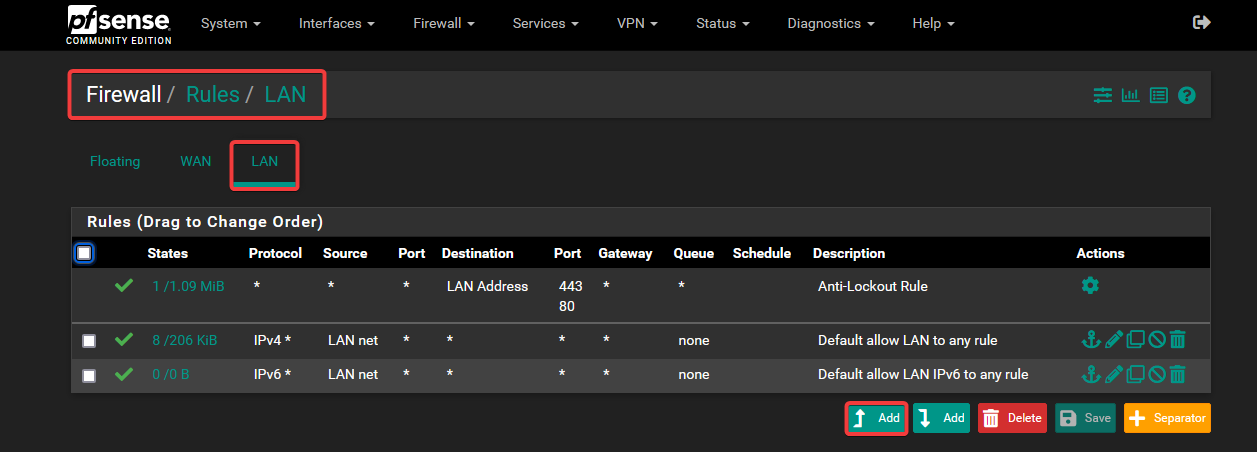Image resolution: width=1257 pixels, height=452 pixels.
Task: Toggle the select-all rules checkbox
Action: click(84, 254)
